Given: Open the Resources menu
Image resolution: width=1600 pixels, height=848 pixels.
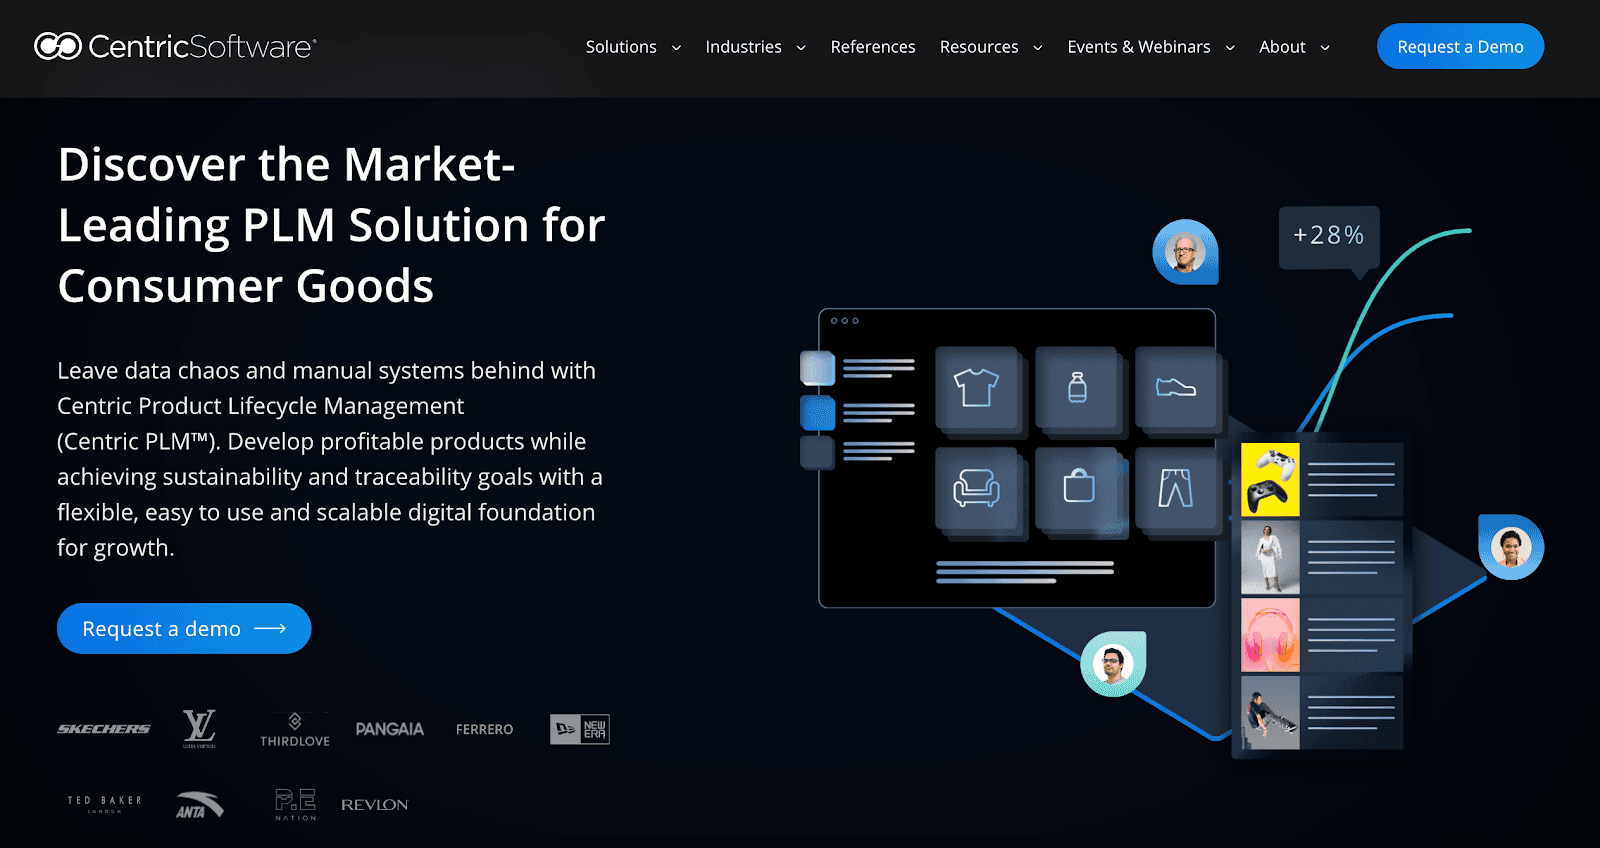Looking at the screenshot, I should (979, 47).
